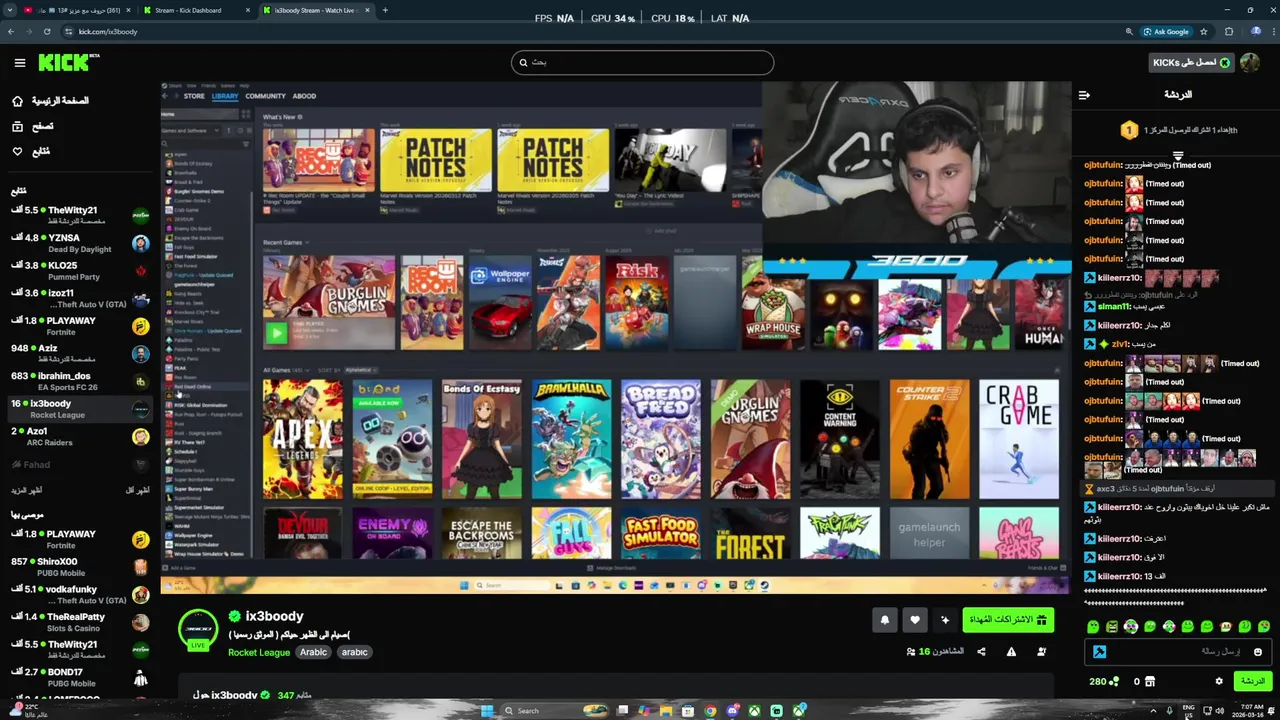Report the stream using the warning triangle icon
The image size is (1280, 720).
(1011, 651)
